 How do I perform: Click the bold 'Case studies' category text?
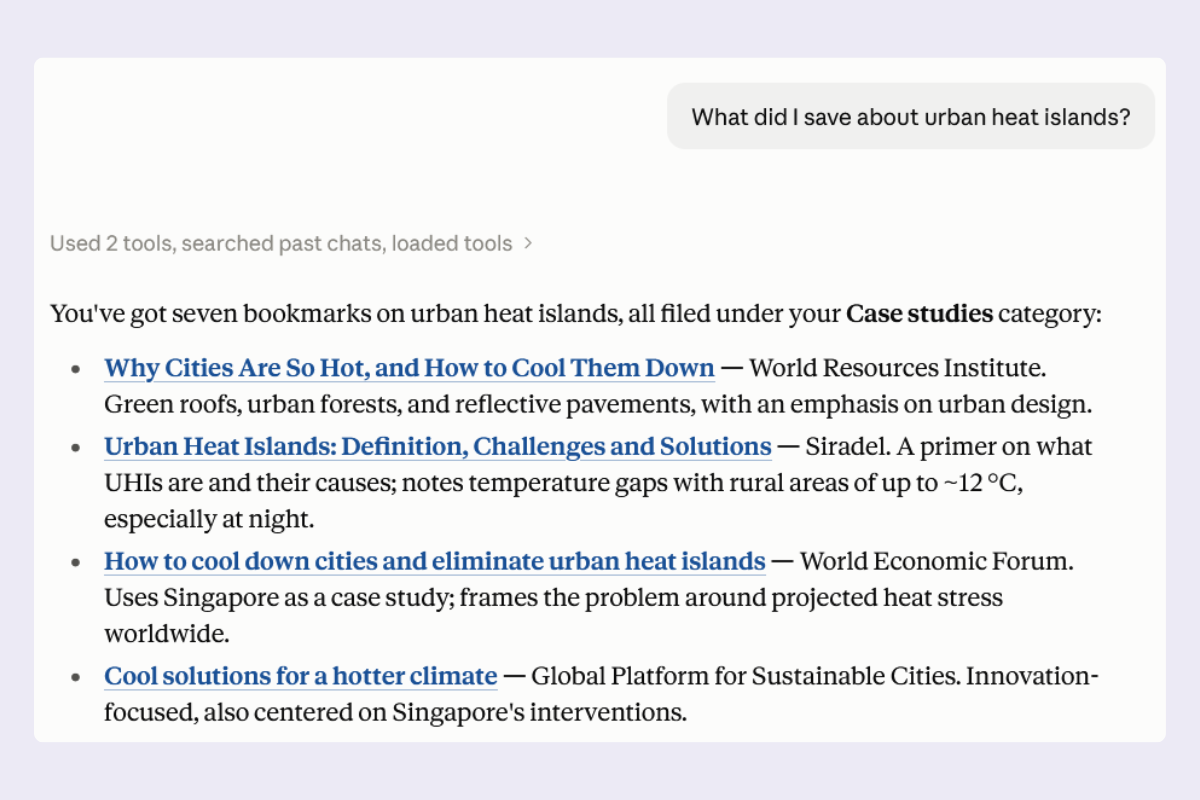(x=920, y=314)
